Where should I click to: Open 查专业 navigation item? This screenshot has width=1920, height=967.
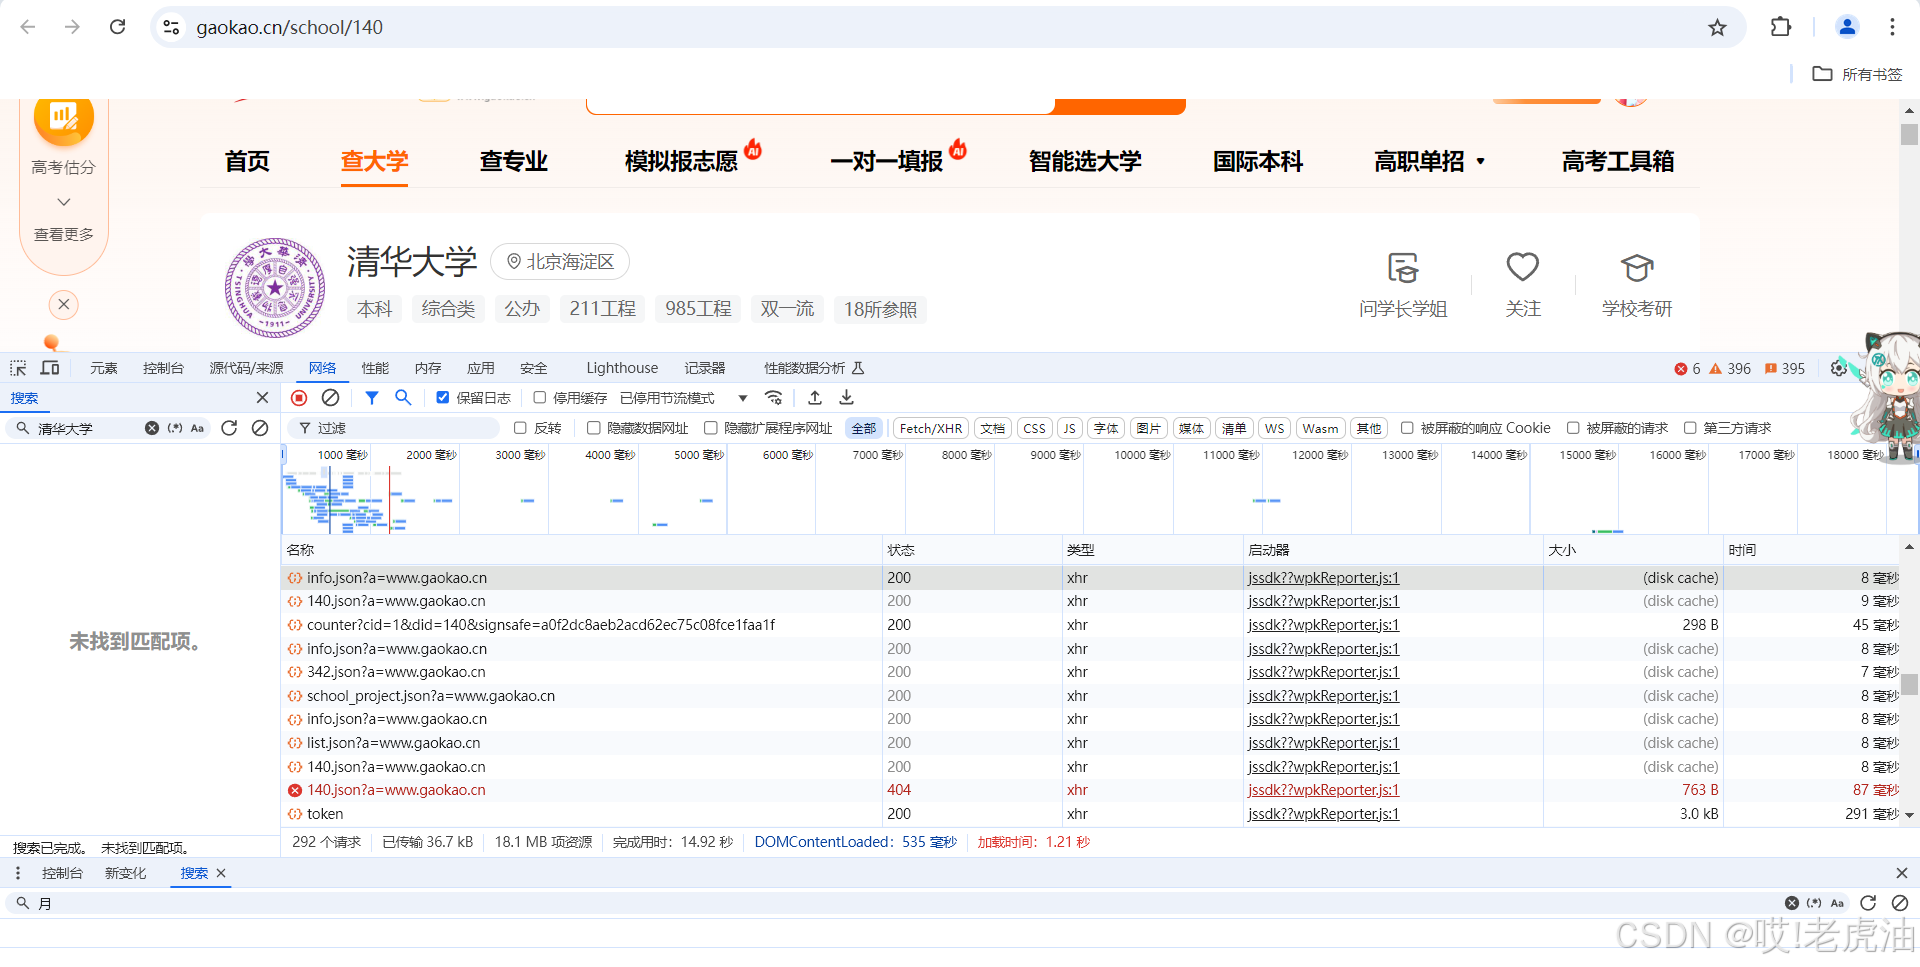pos(513,161)
